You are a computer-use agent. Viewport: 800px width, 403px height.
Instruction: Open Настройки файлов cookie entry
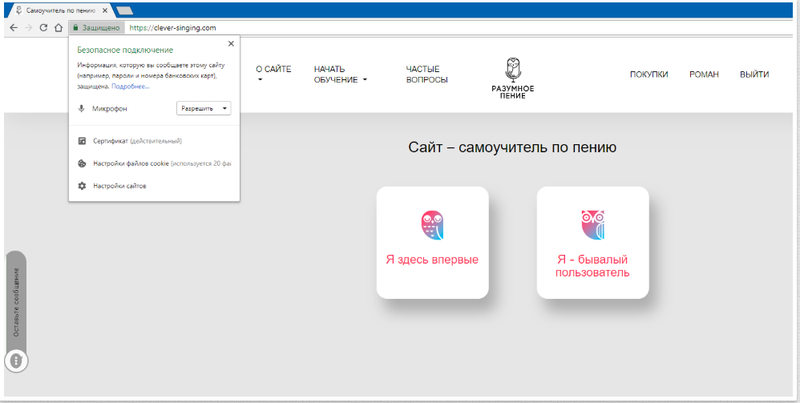pos(162,164)
